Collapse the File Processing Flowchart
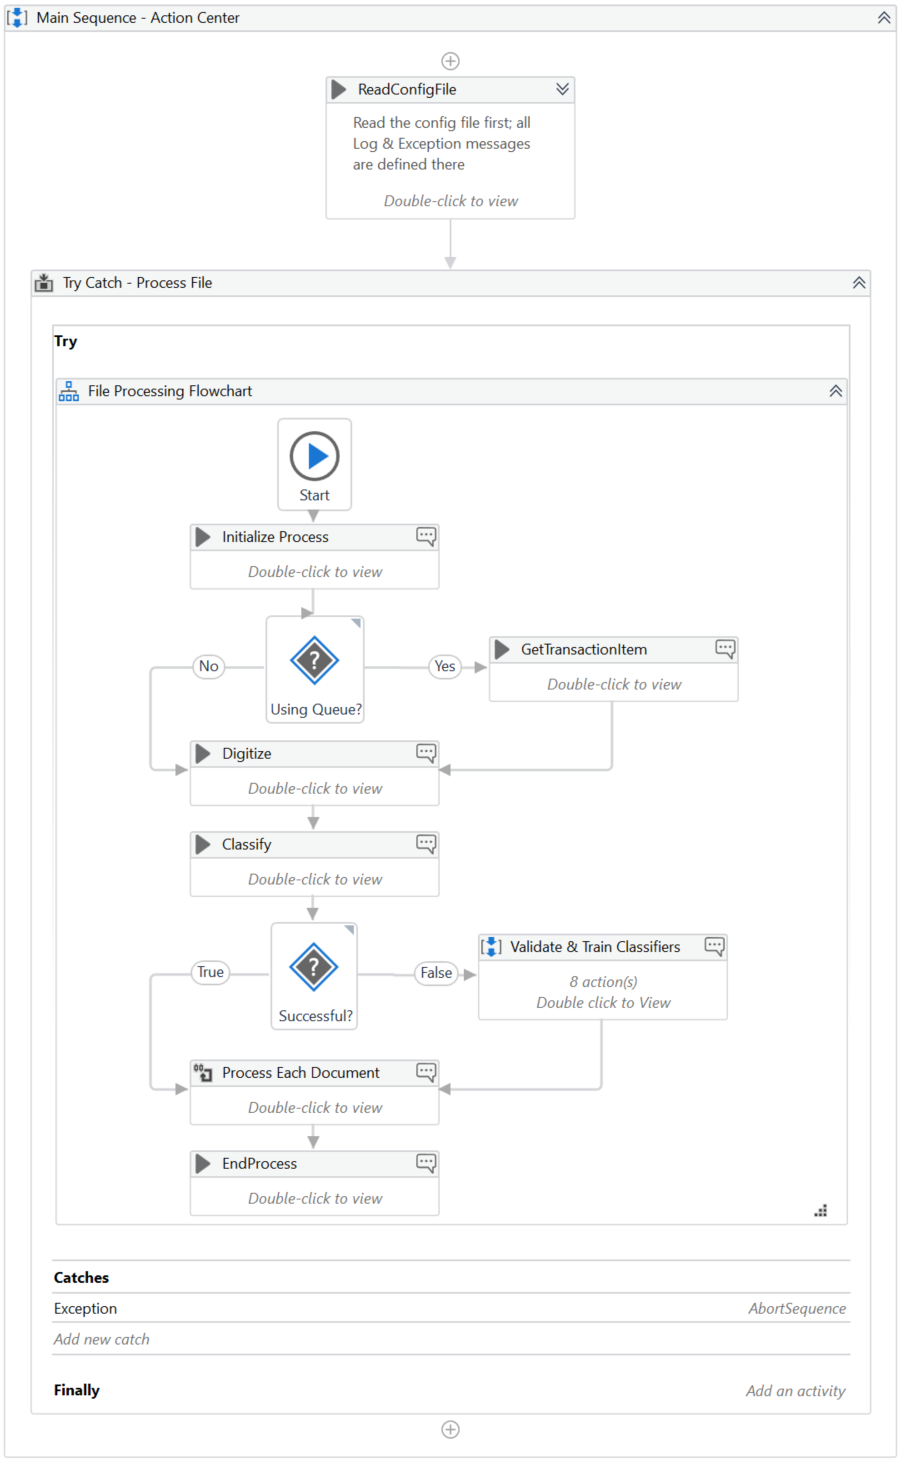Screen dimensions: 901x1462 pyautogui.click(x=835, y=390)
